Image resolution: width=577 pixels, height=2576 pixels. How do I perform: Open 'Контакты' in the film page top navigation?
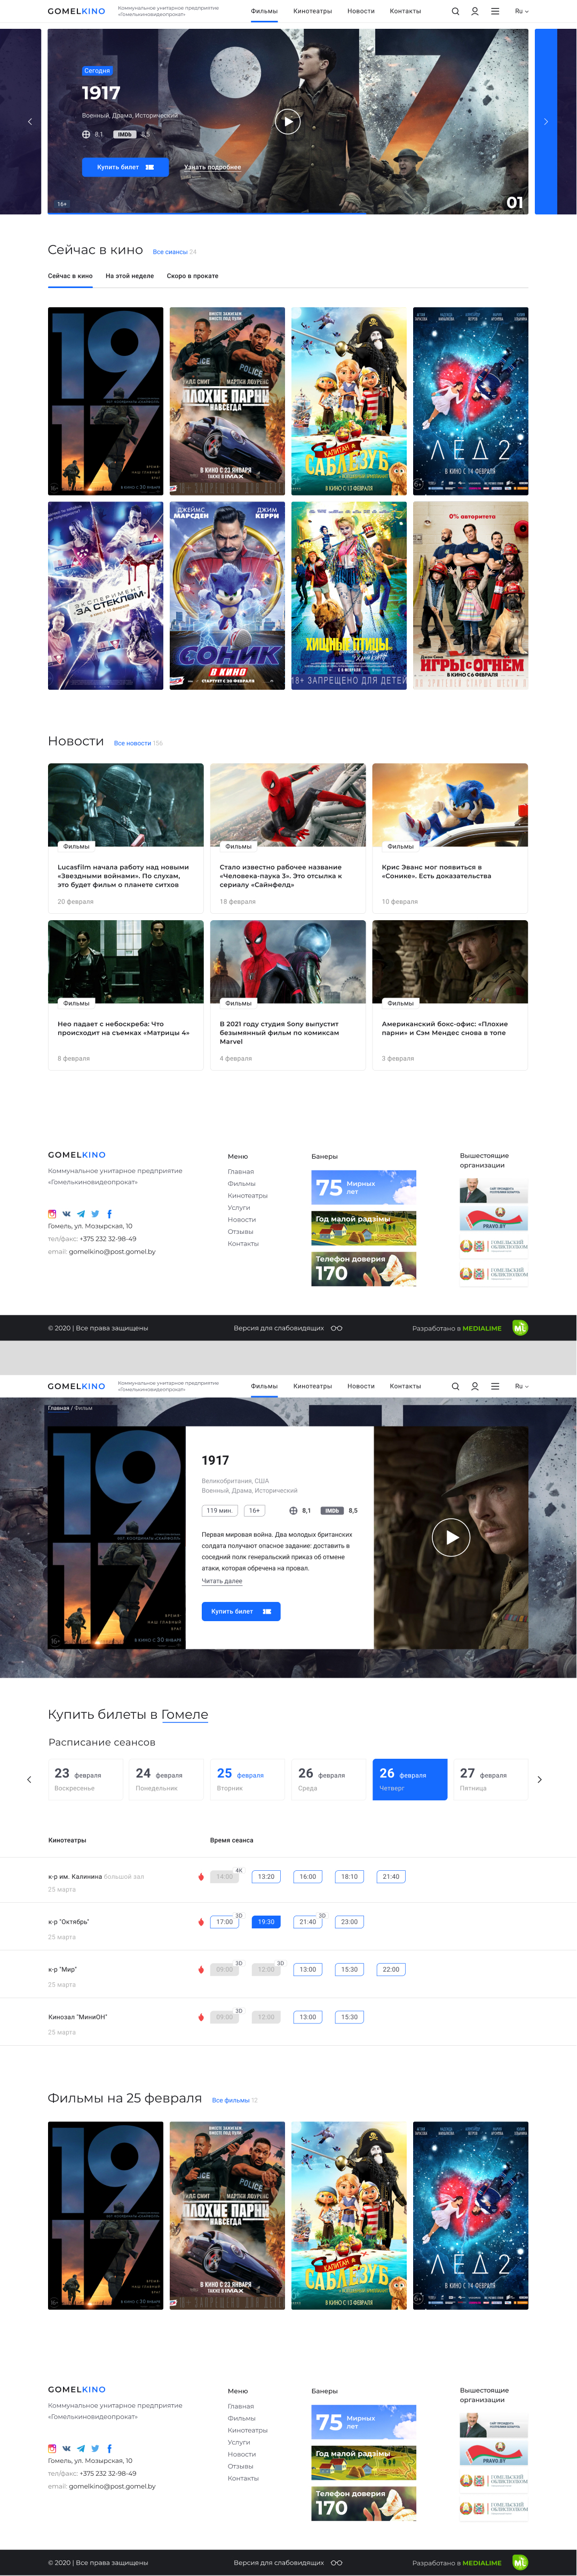tap(405, 1386)
